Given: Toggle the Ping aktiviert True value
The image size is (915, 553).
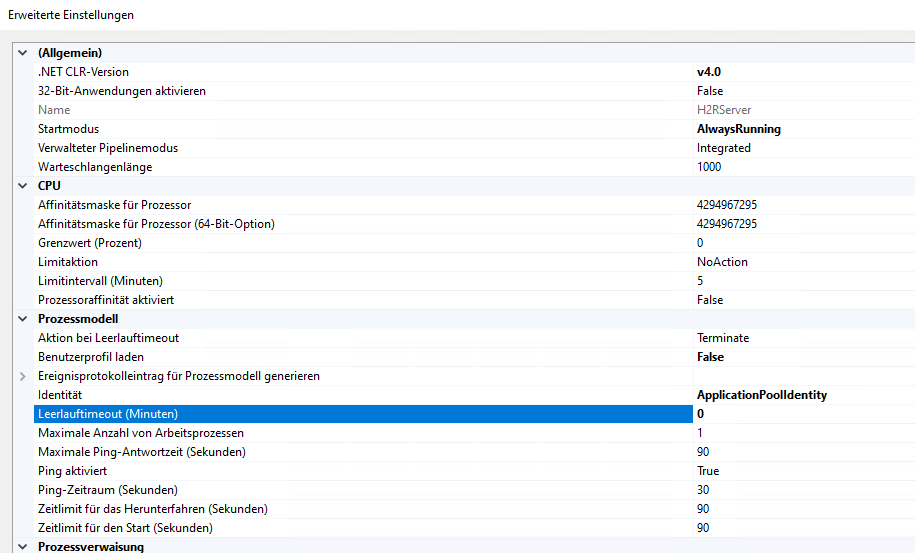Looking at the screenshot, I should [708, 471].
